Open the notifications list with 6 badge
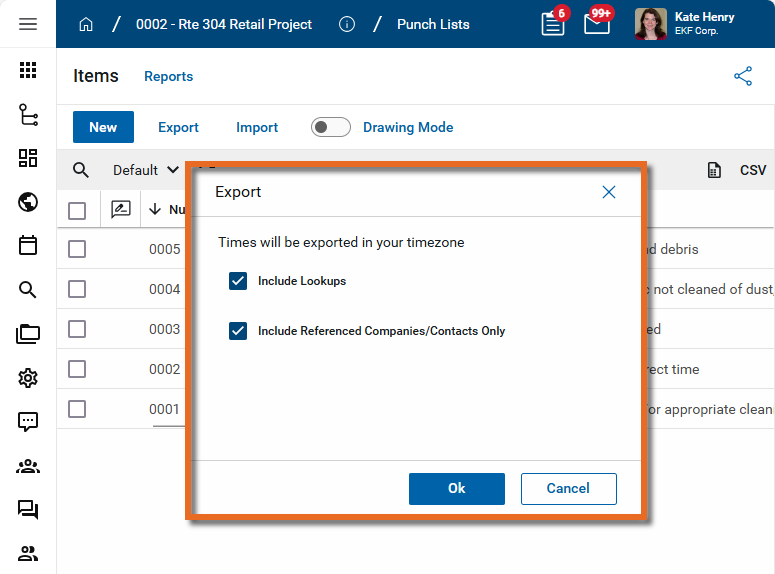The height and width of the screenshot is (574, 775). tap(553, 24)
